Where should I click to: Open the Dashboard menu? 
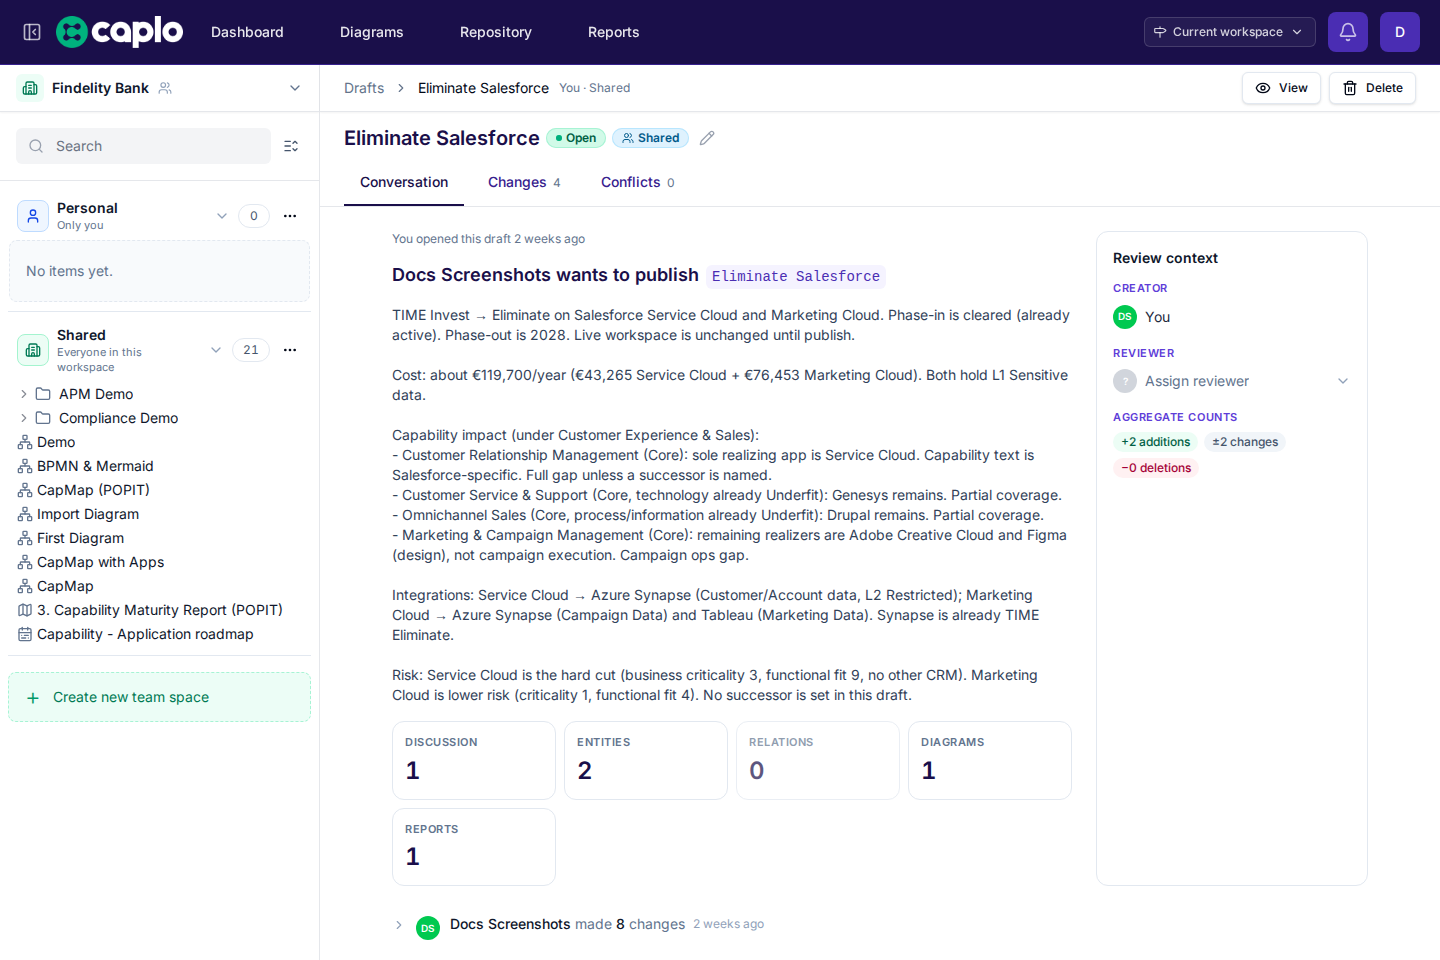pos(247,32)
